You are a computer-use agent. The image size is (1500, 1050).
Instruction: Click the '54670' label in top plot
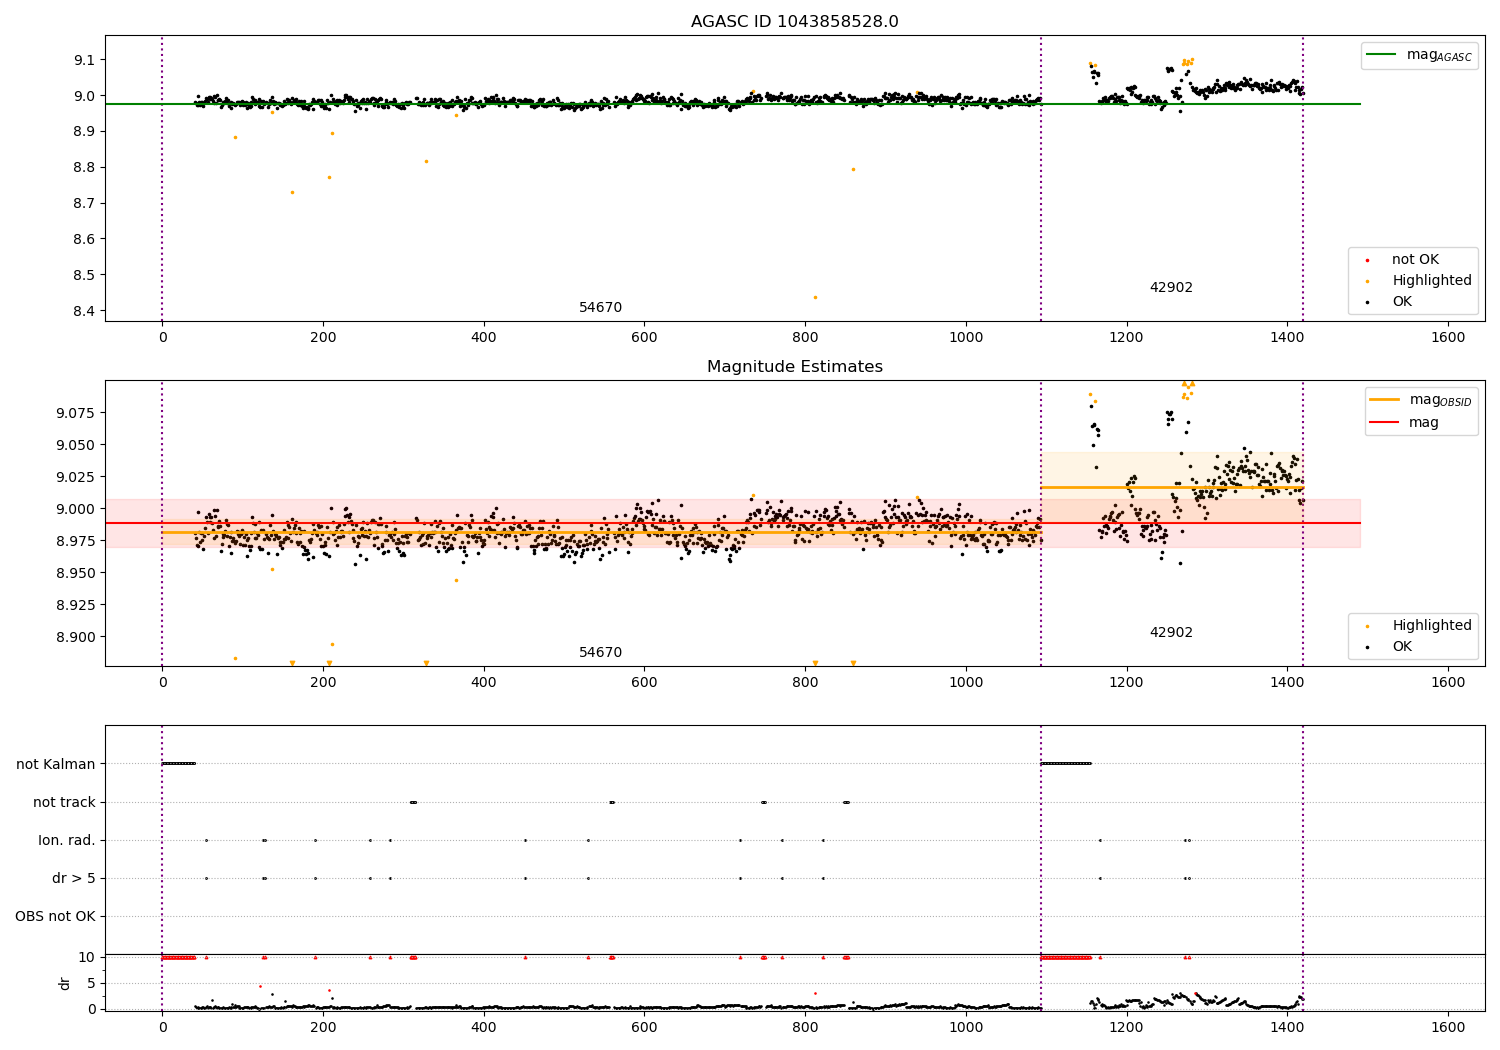[600, 308]
